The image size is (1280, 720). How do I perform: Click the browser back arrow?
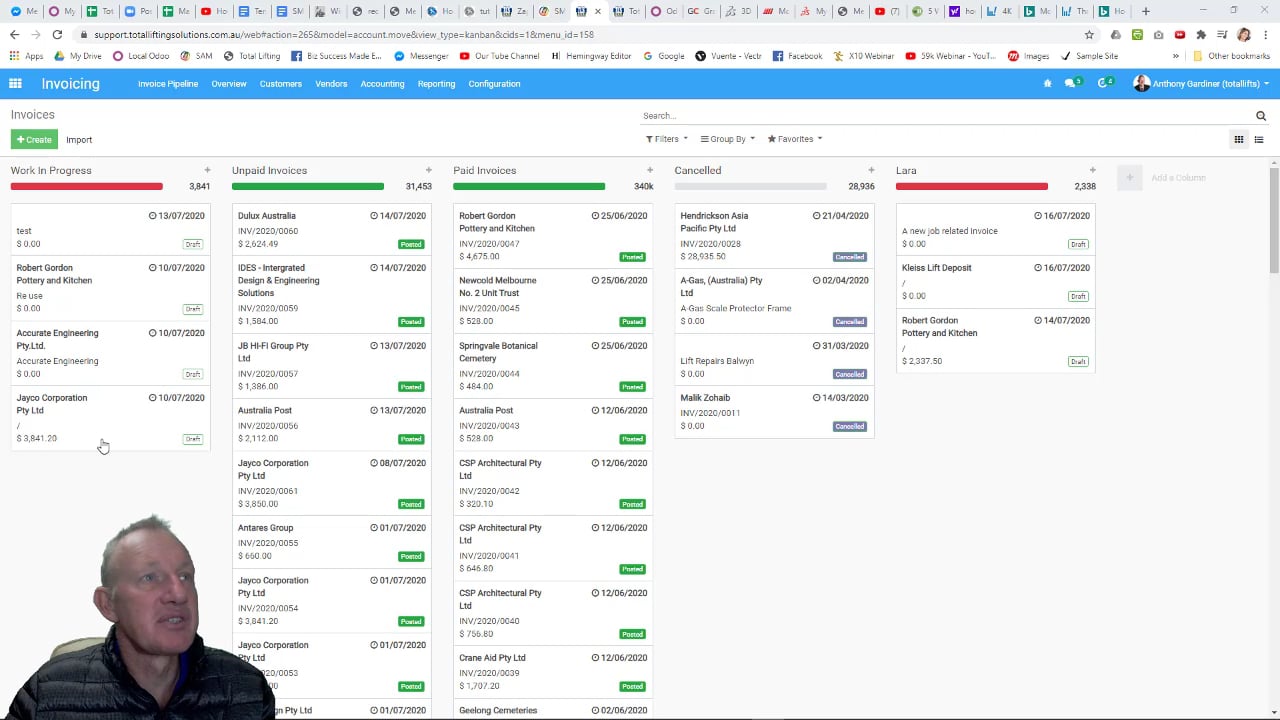point(14,34)
